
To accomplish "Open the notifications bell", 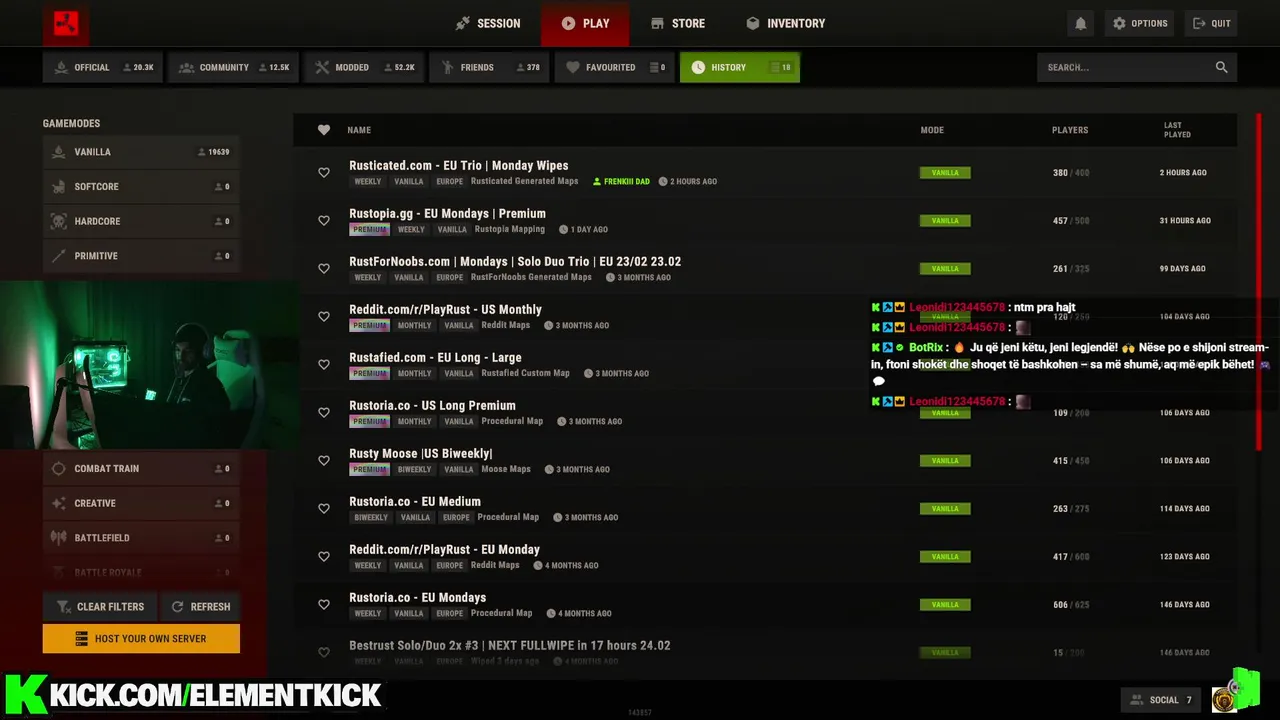I will (x=1080, y=23).
